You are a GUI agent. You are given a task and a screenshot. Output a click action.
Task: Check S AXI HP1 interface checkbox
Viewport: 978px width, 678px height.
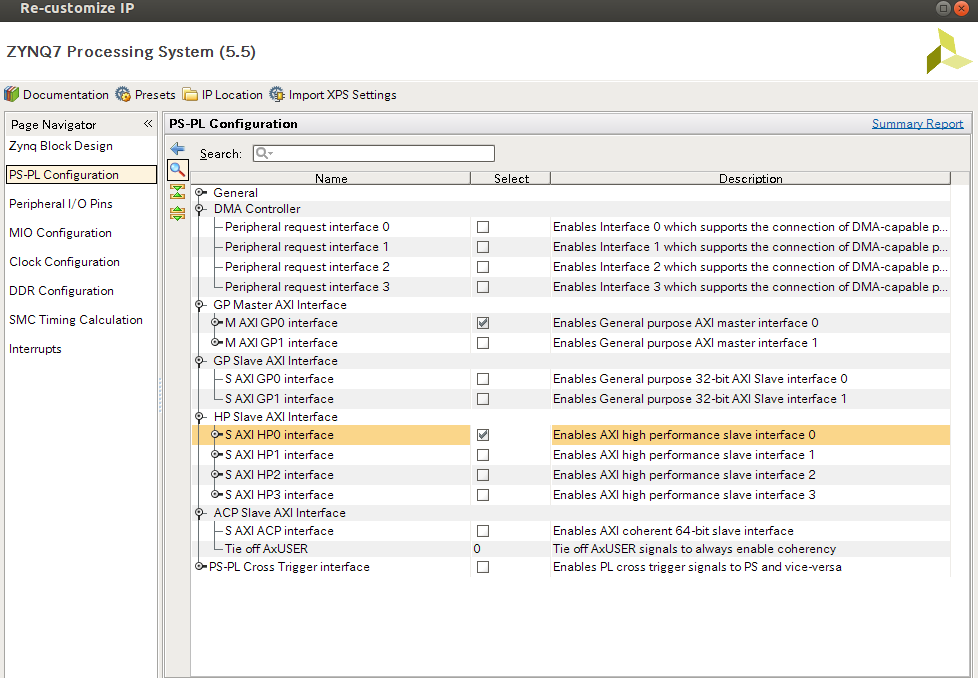[x=483, y=455]
